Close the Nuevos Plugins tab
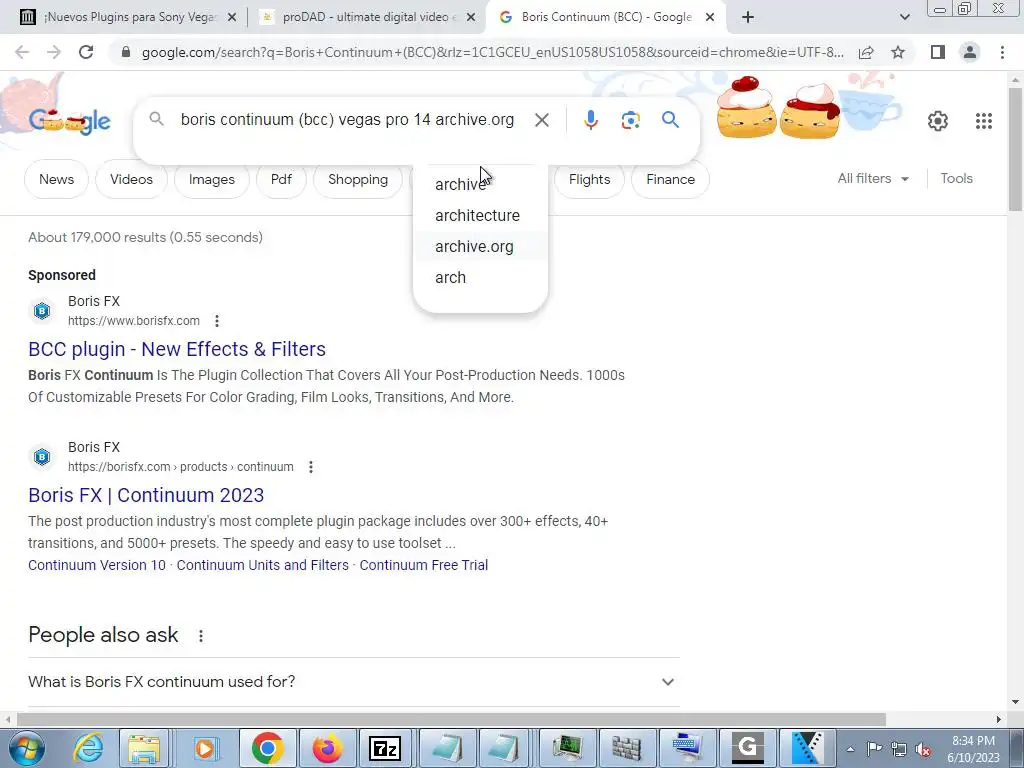The height and width of the screenshot is (768, 1024). [232, 18]
